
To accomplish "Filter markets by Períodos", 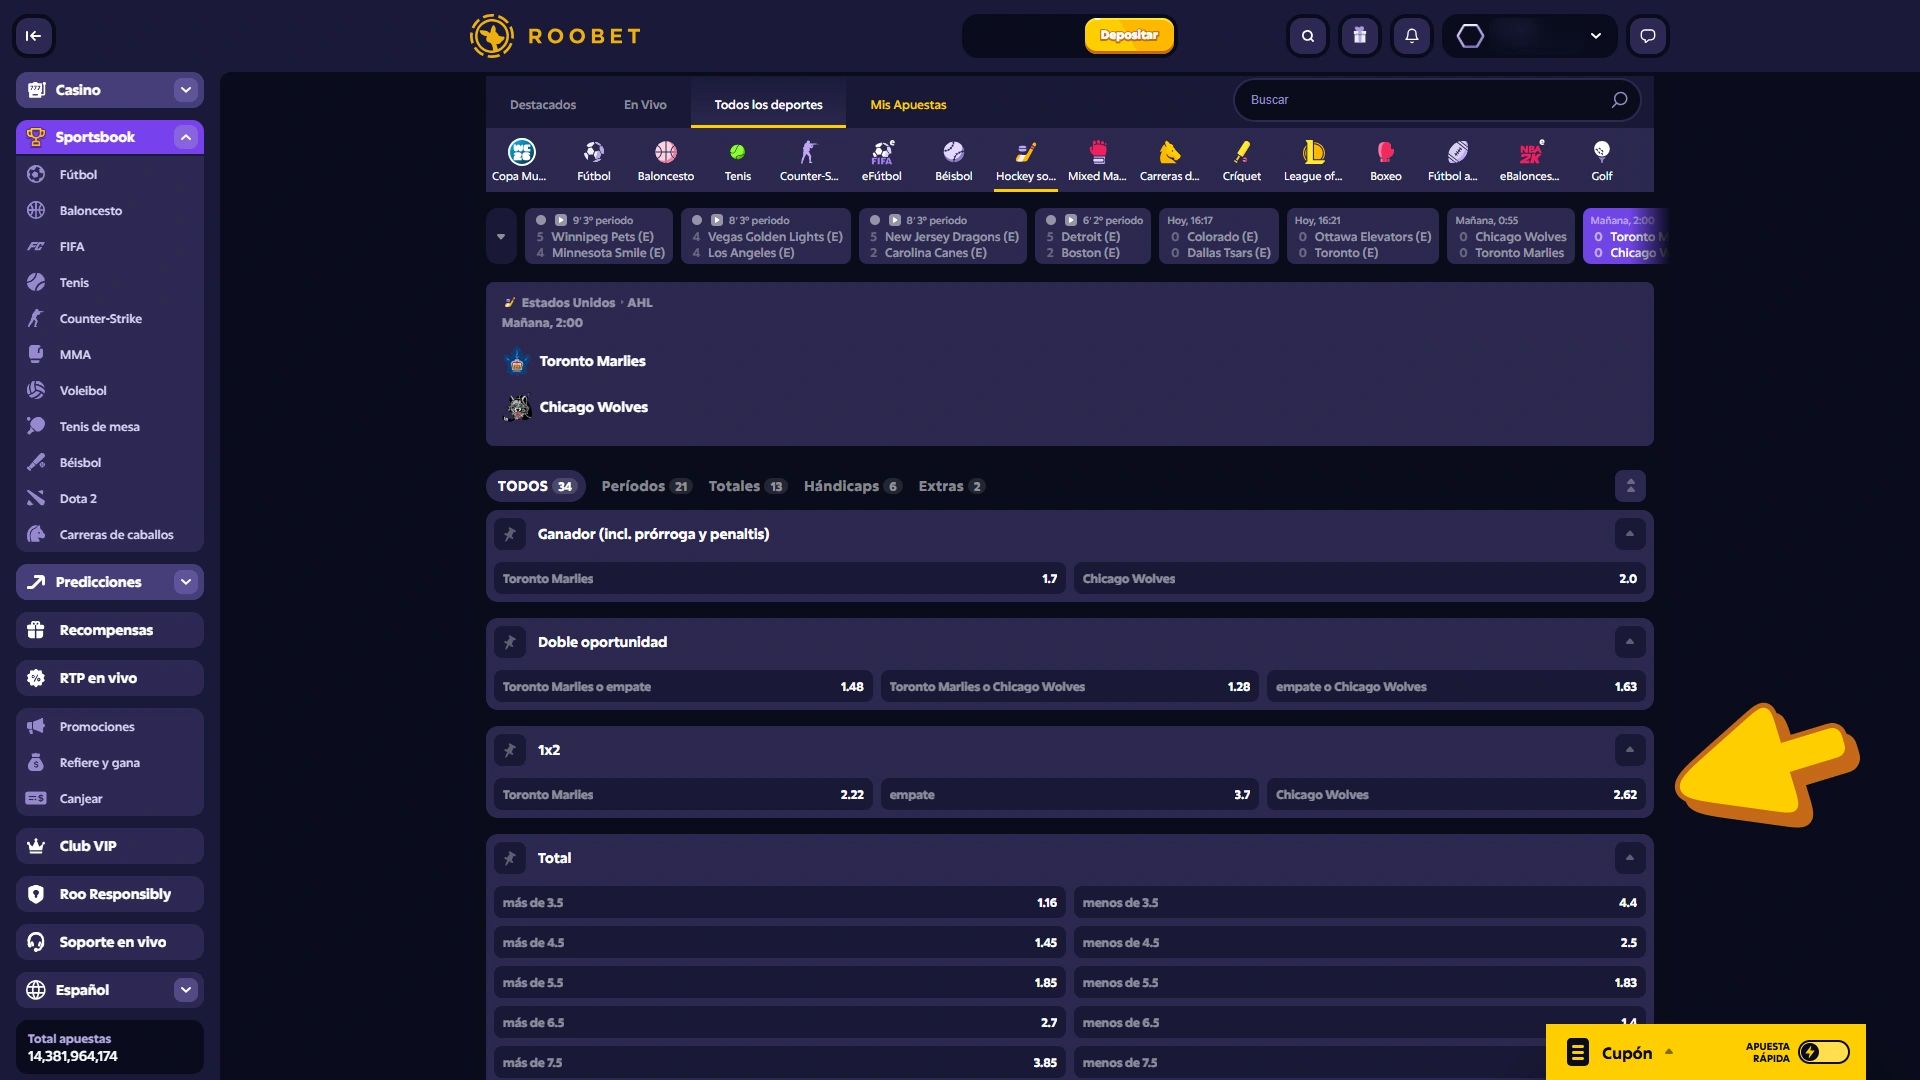I will click(646, 486).
